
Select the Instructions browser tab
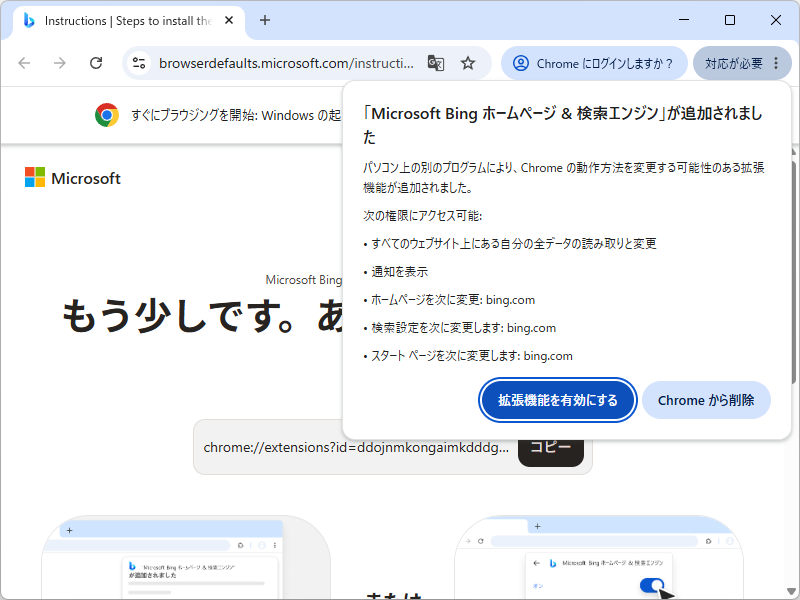coord(128,20)
